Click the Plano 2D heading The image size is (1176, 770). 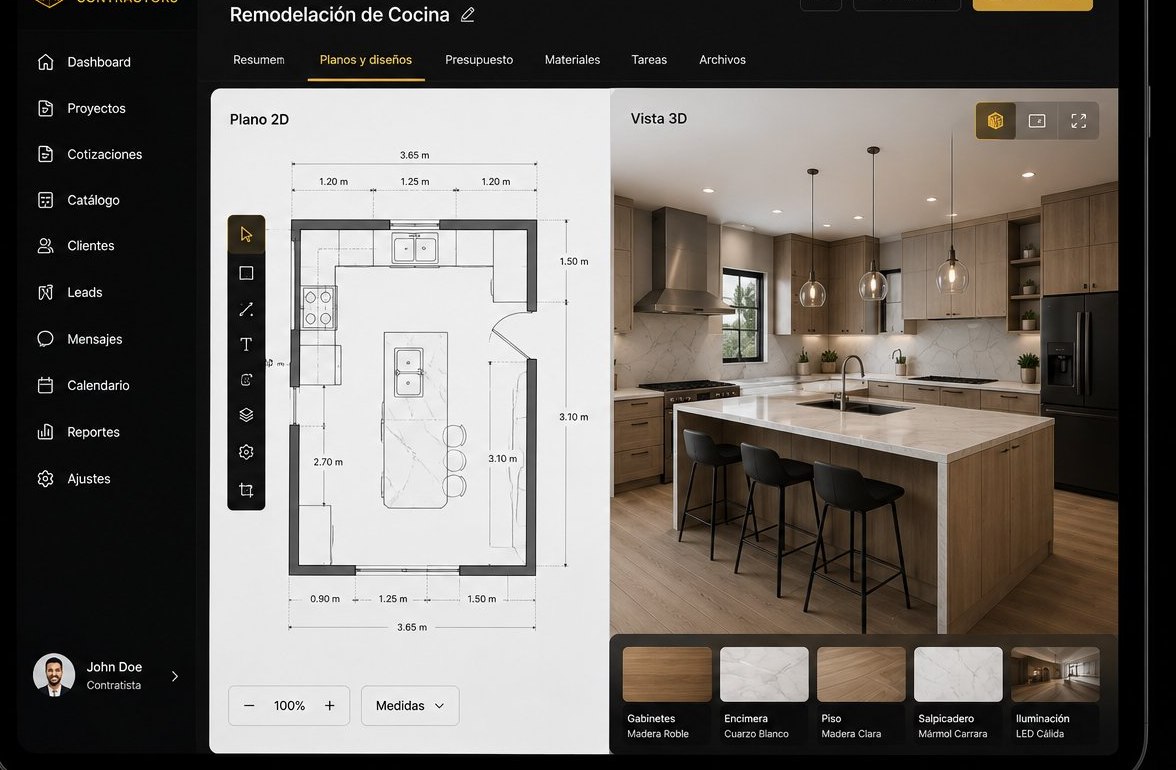pos(260,119)
